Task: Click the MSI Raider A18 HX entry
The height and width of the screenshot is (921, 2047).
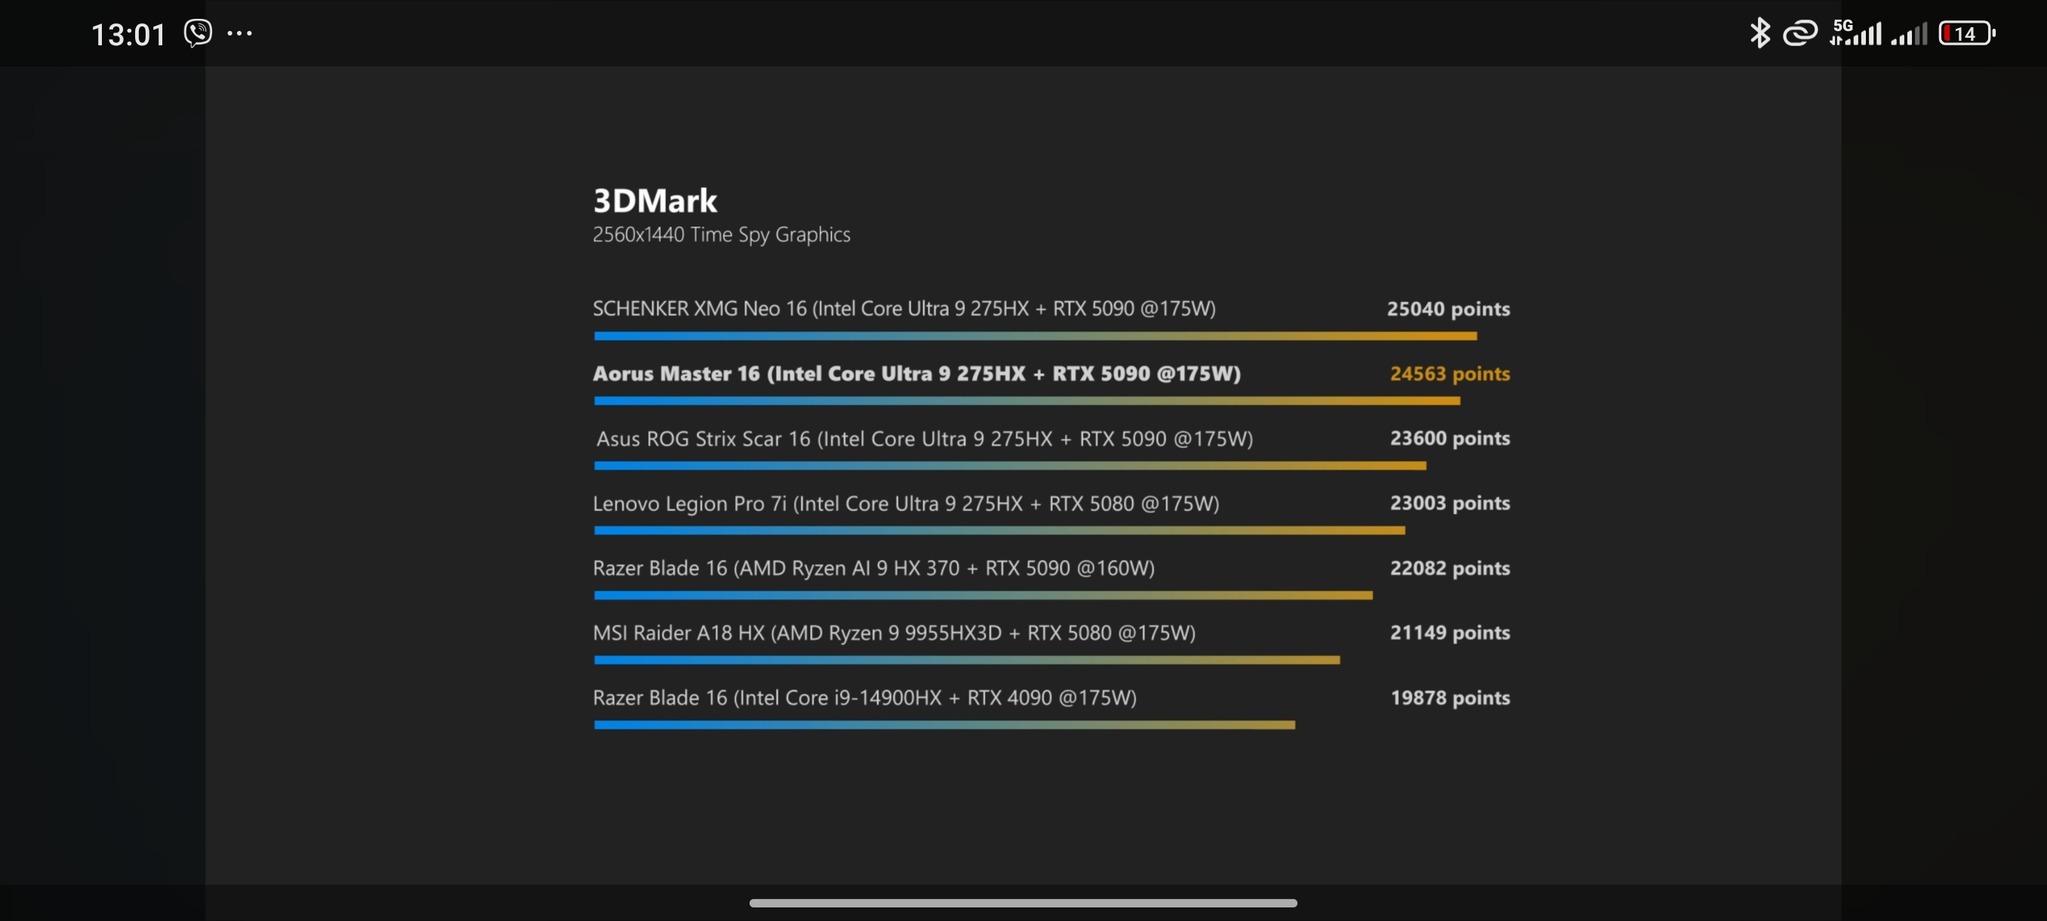Action: click(x=894, y=633)
